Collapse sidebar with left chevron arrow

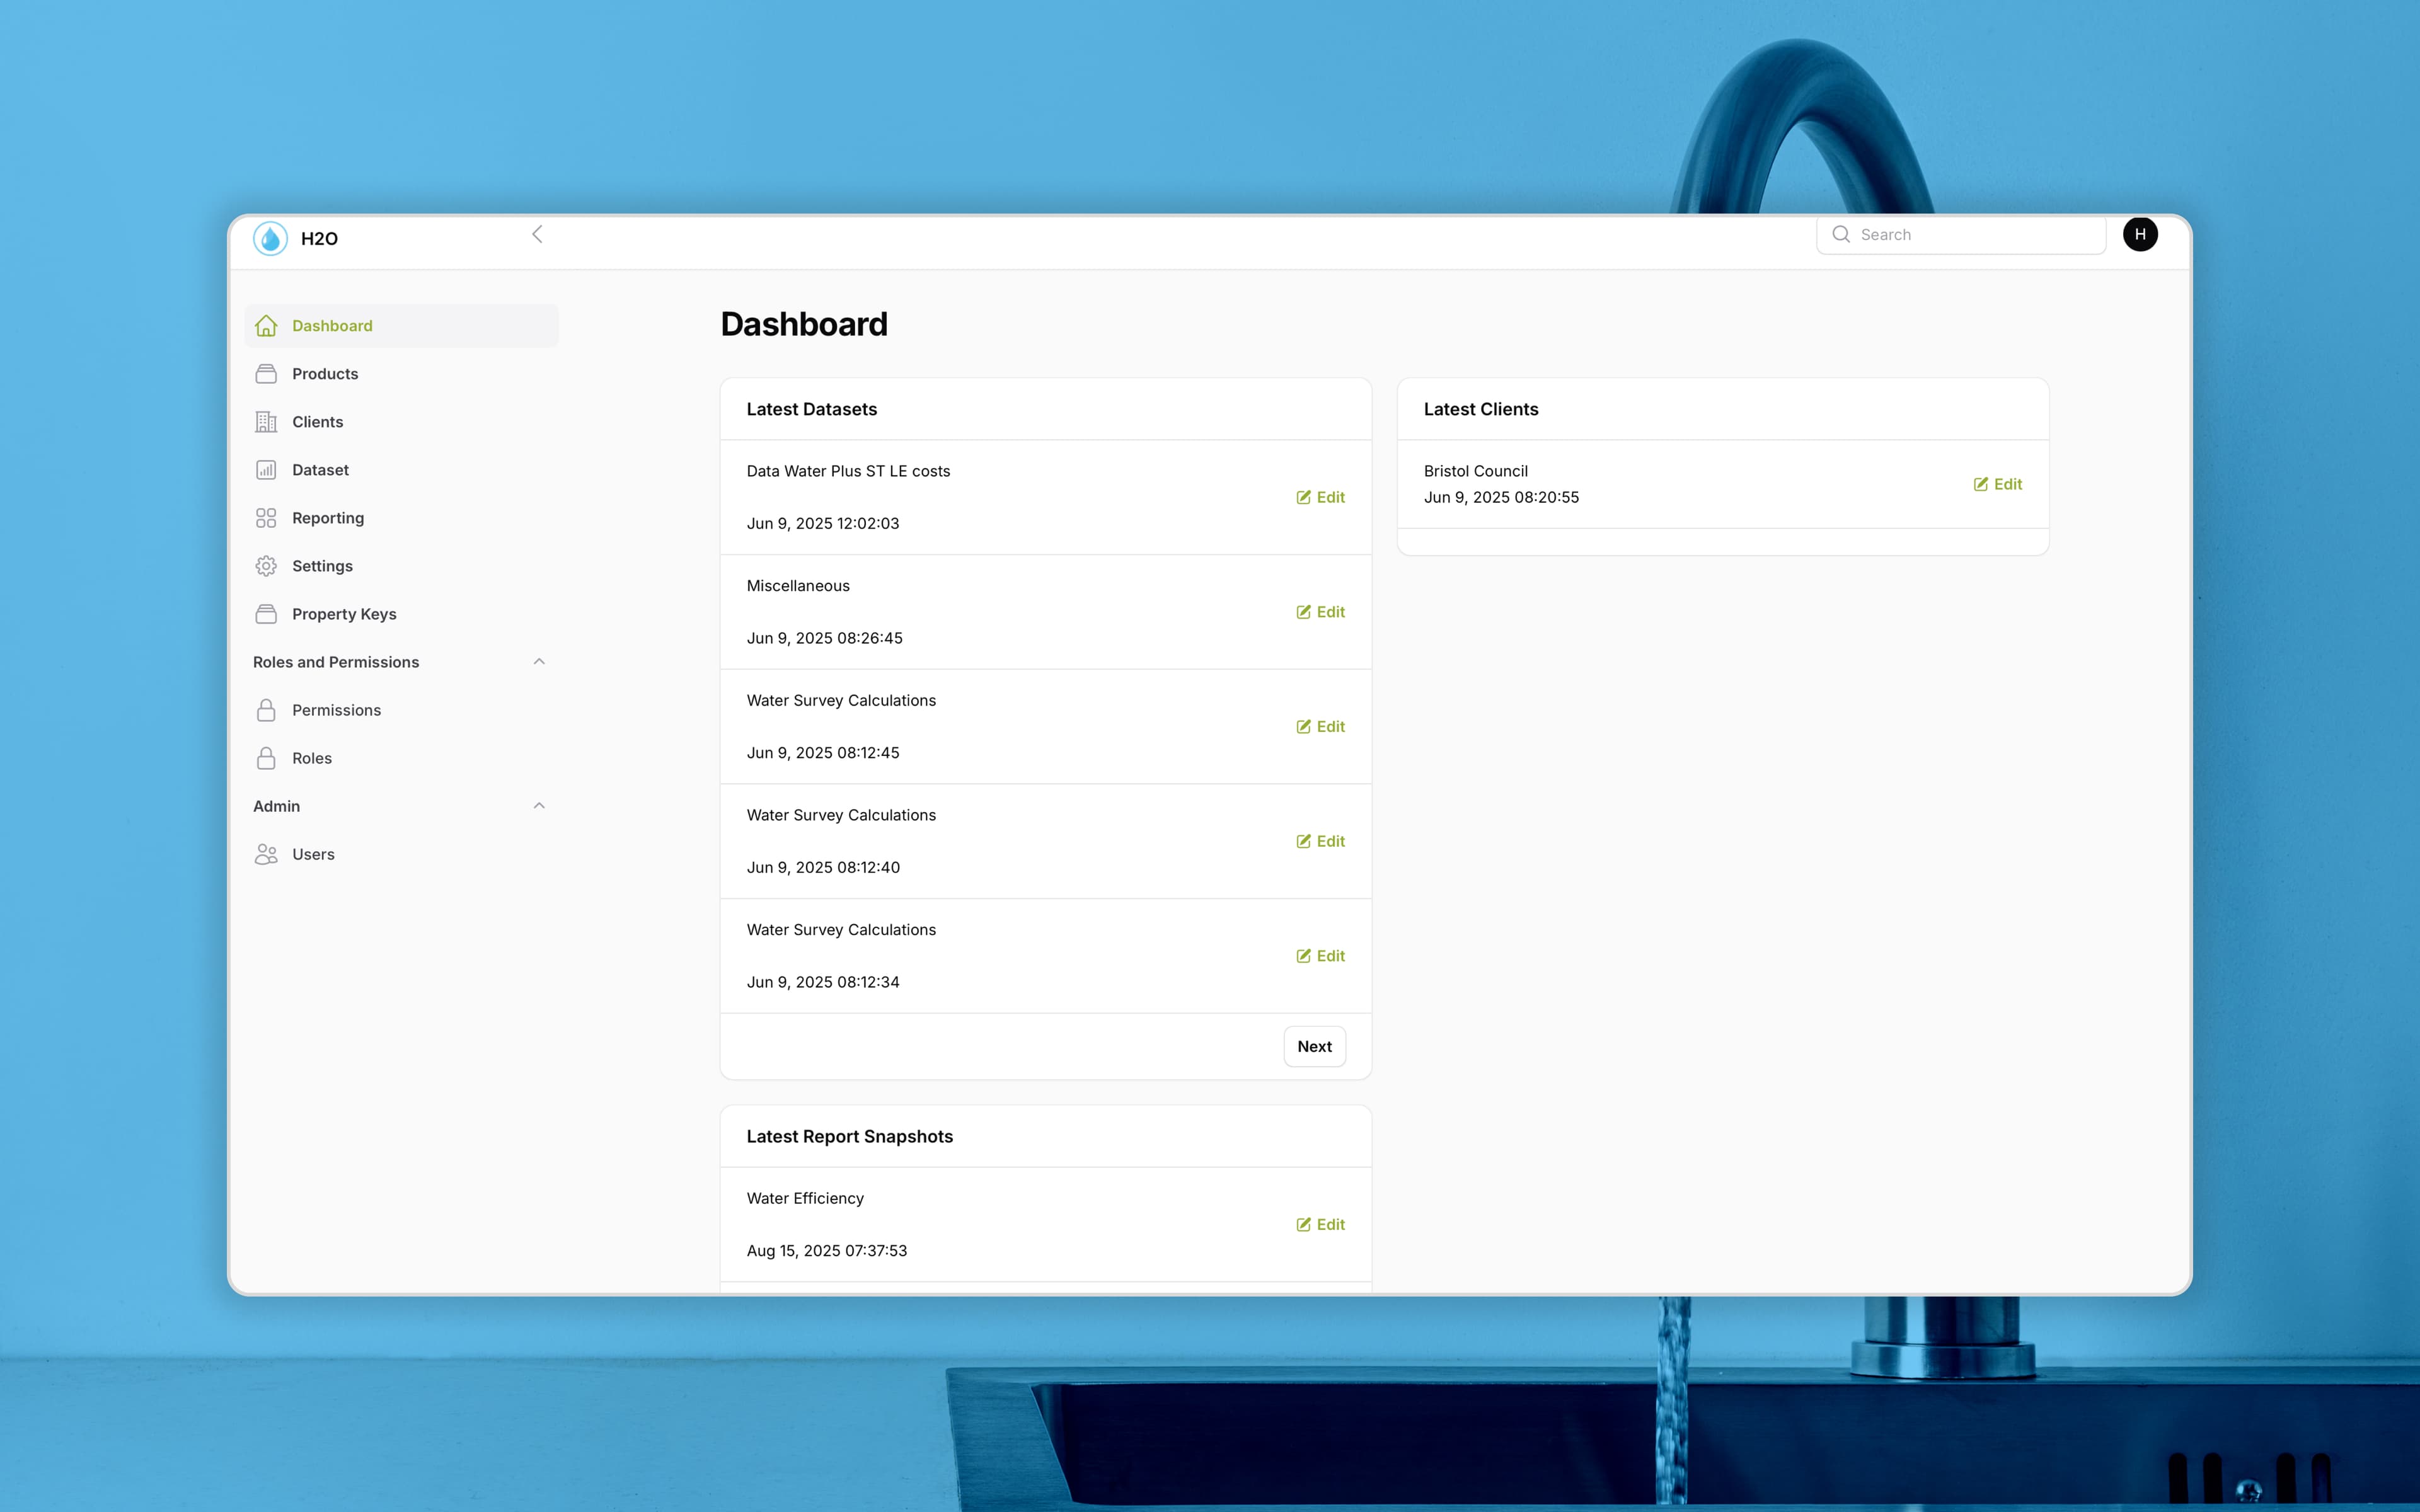point(537,234)
